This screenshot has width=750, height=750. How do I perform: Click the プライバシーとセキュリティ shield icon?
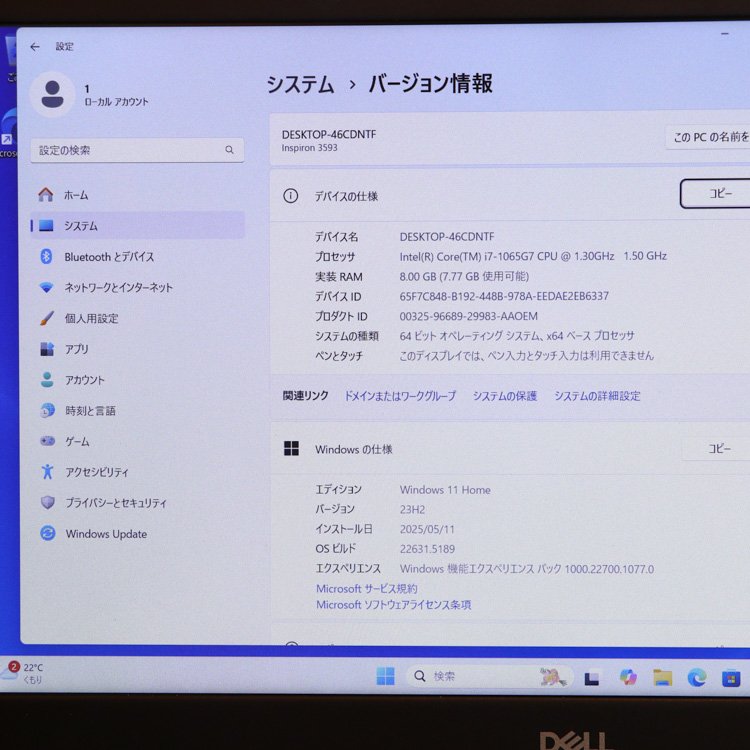(47, 502)
